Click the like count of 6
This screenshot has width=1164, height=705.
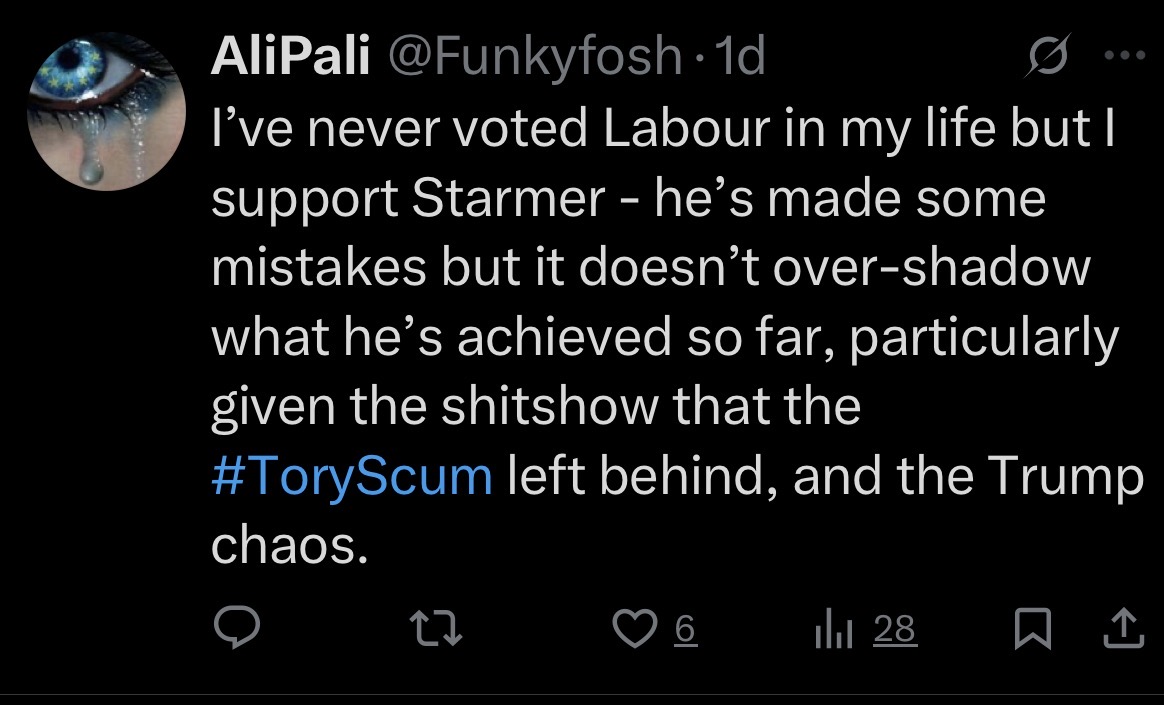click(685, 628)
